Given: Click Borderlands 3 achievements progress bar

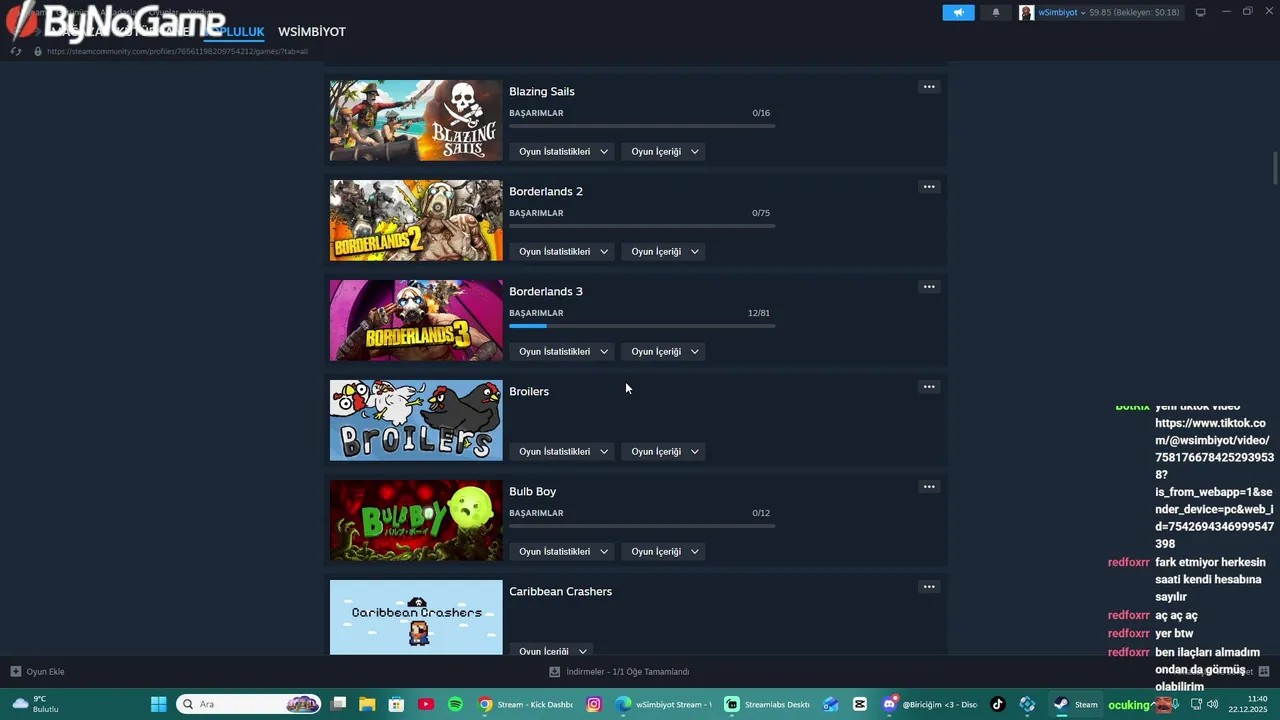Looking at the screenshot, I should click(x=642, y=326).
